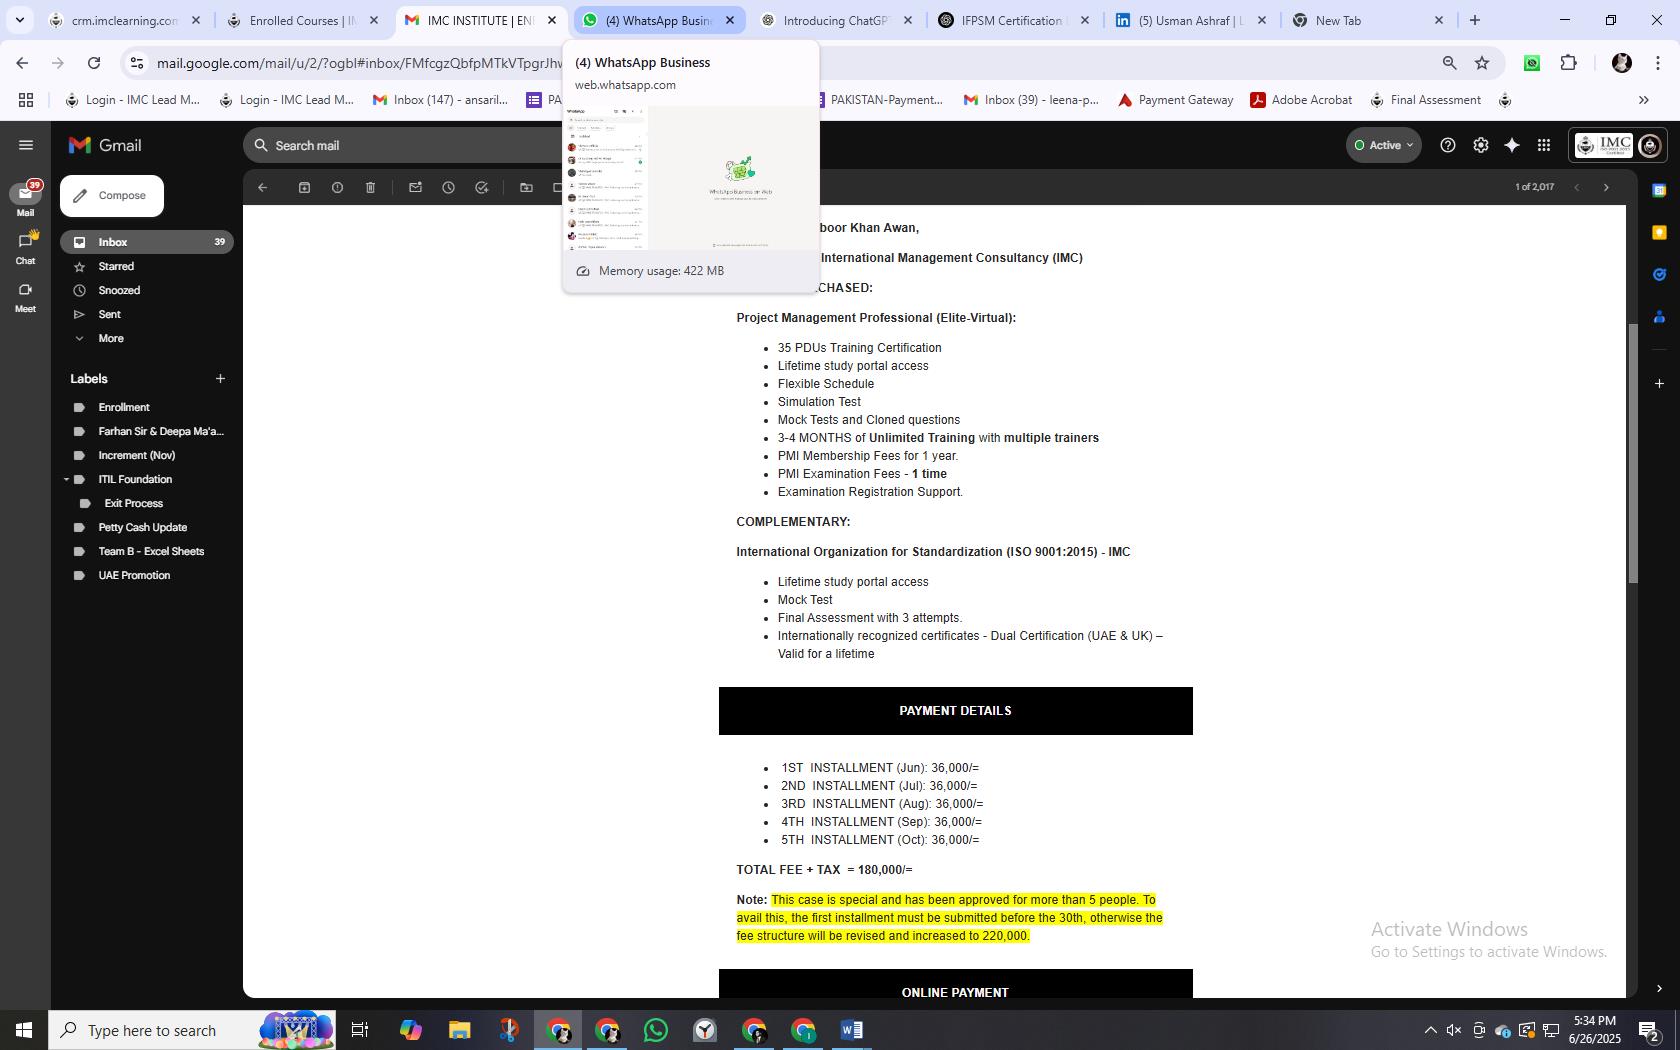Open Chrome zoom magnifier icon
The width and height of the screenshot is (1680, 1050).
point(1449,63)
